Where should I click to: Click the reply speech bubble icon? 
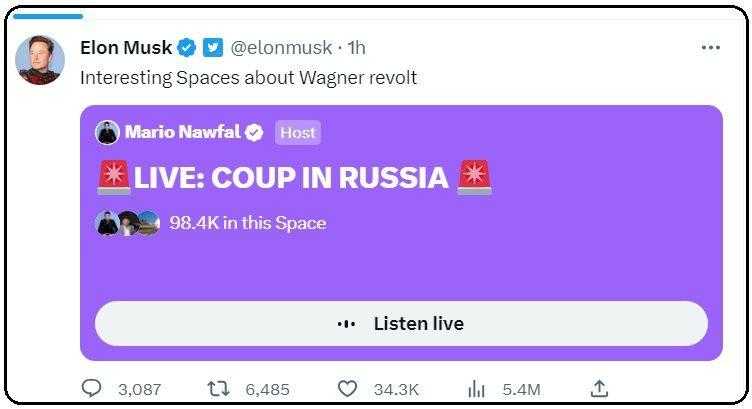[90, 388]
